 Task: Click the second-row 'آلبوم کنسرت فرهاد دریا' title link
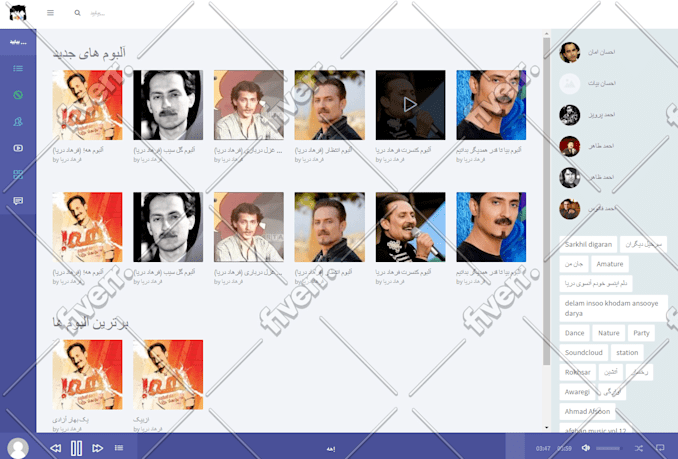click(x=403, y=272)
